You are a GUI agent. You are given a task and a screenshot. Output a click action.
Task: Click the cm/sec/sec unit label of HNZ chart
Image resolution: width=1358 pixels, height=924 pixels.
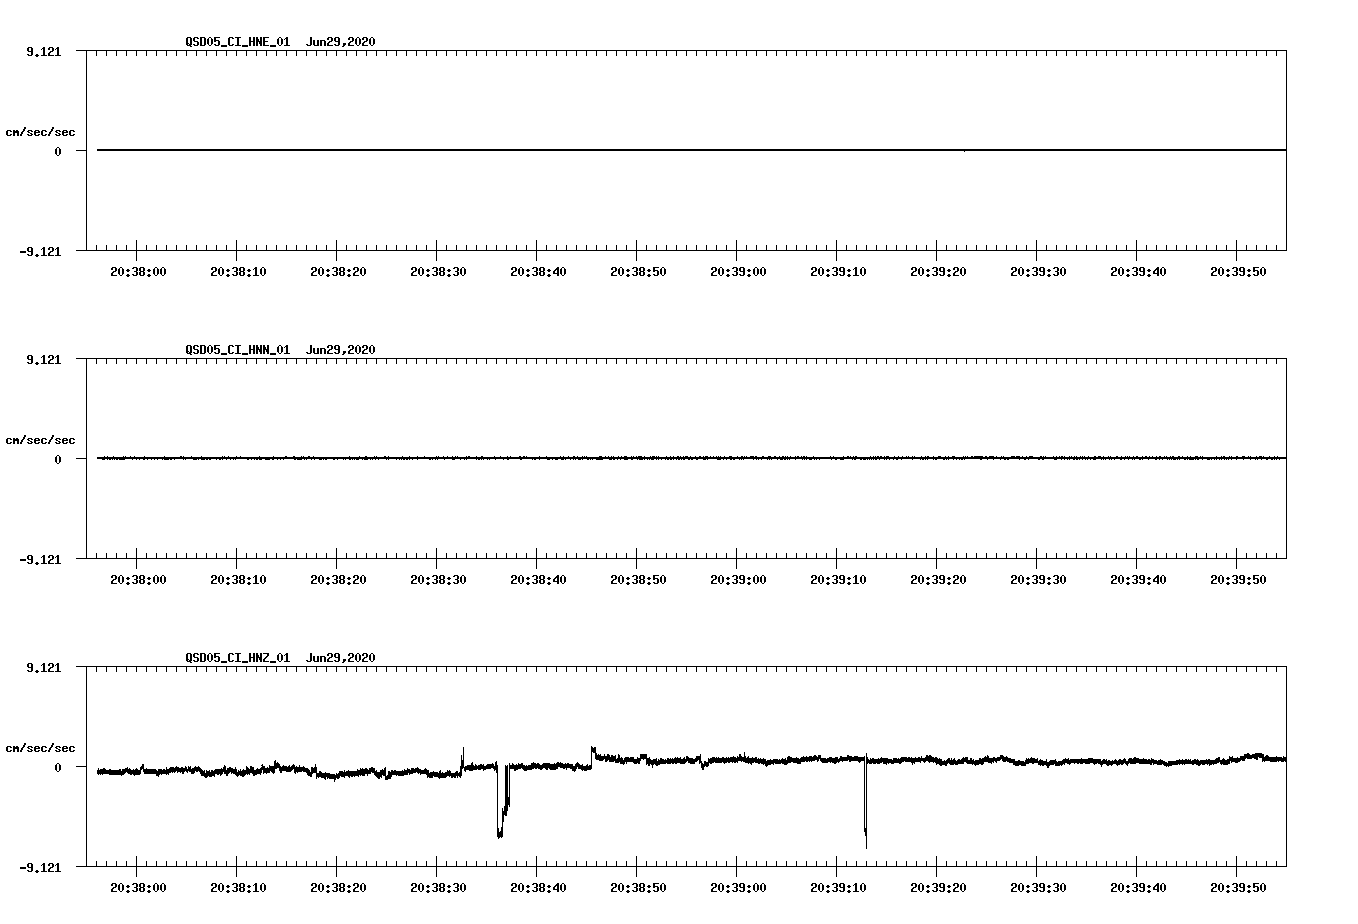pyautogui.click(x=40, y=748)
